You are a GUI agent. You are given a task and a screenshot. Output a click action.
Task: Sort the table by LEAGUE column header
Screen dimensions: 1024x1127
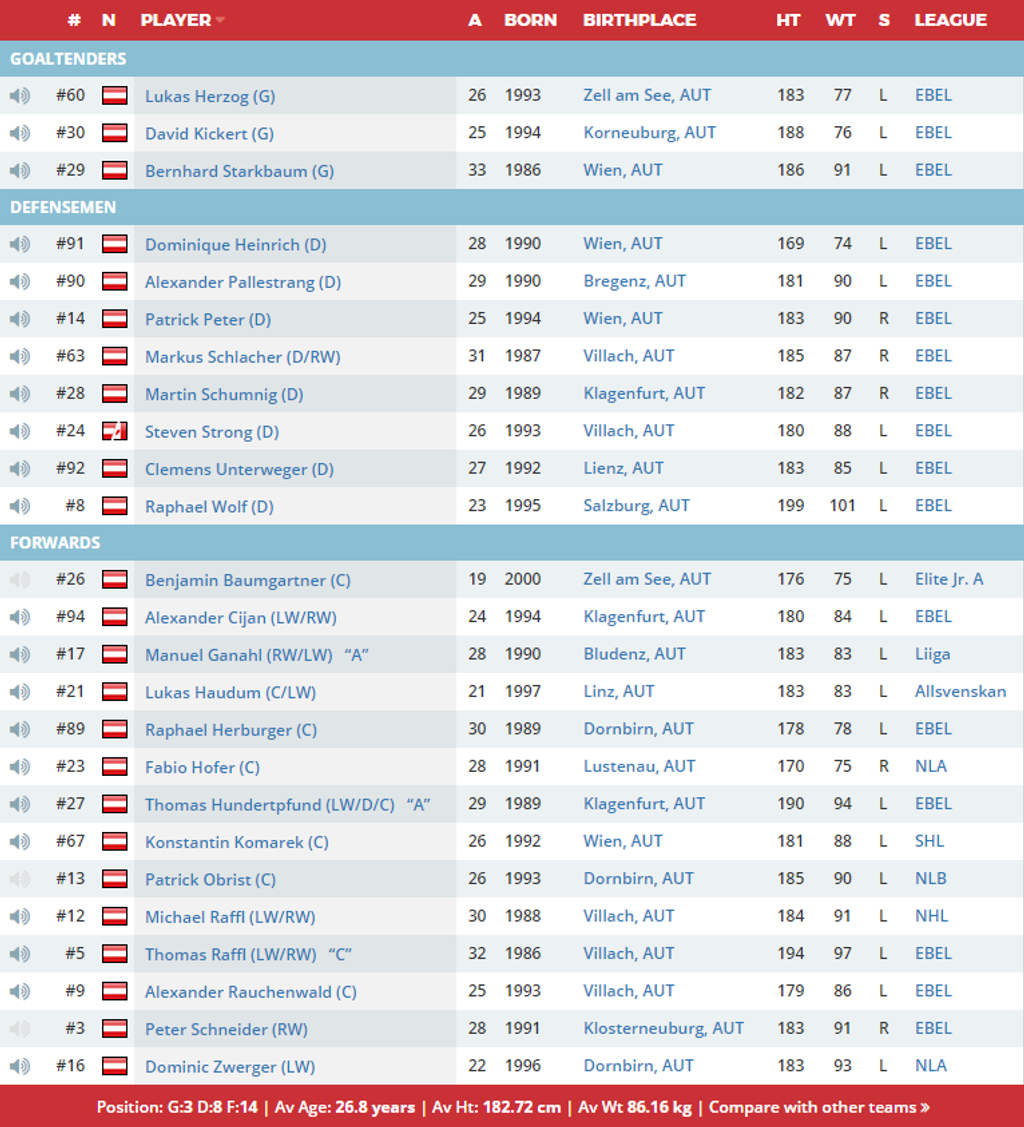pos(950,20)
